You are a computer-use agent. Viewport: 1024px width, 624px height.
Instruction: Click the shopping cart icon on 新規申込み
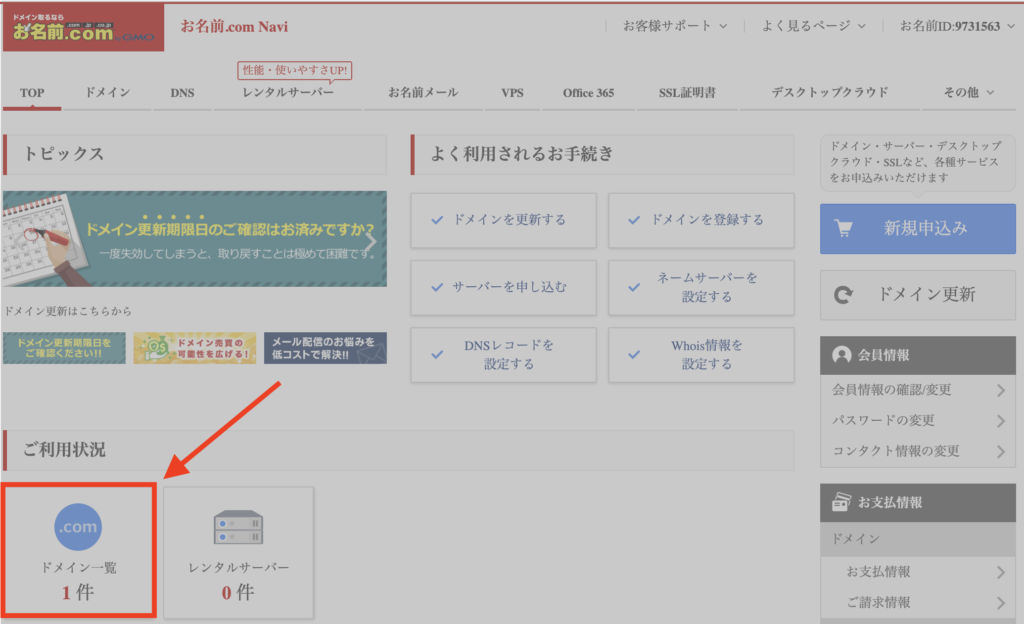[x=844, y=228]
